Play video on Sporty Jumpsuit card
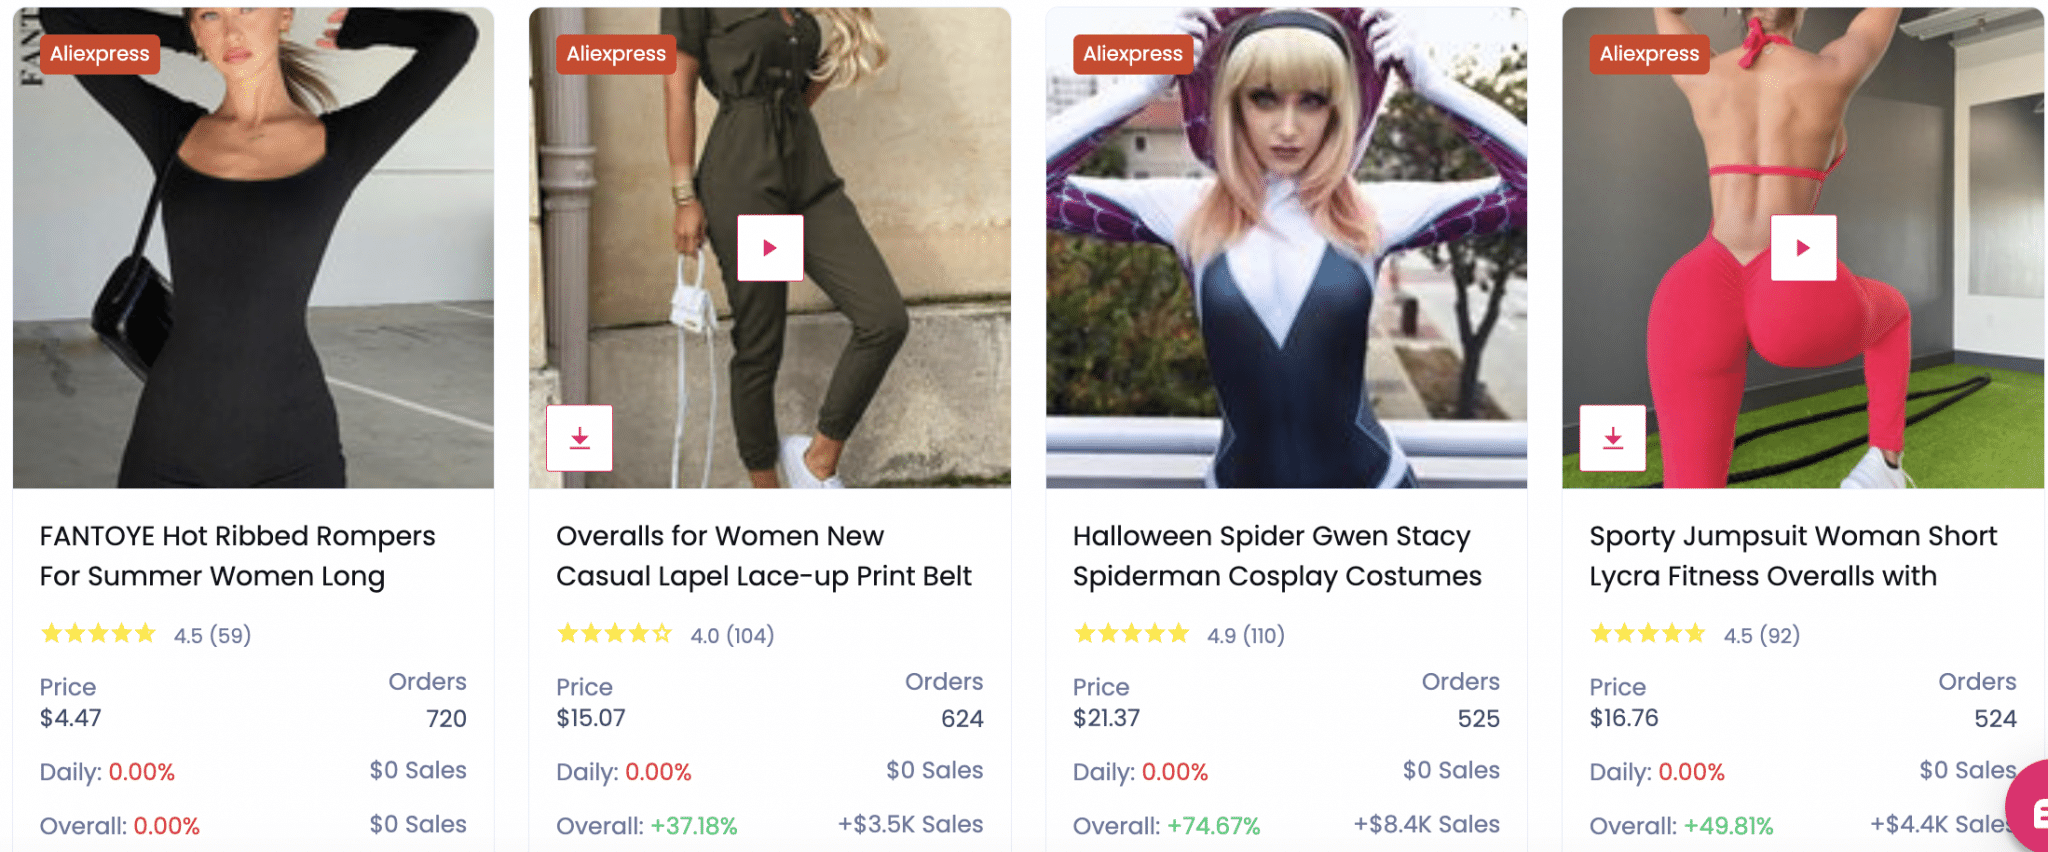This screenshot has height=852, width=2048. 1803,248
